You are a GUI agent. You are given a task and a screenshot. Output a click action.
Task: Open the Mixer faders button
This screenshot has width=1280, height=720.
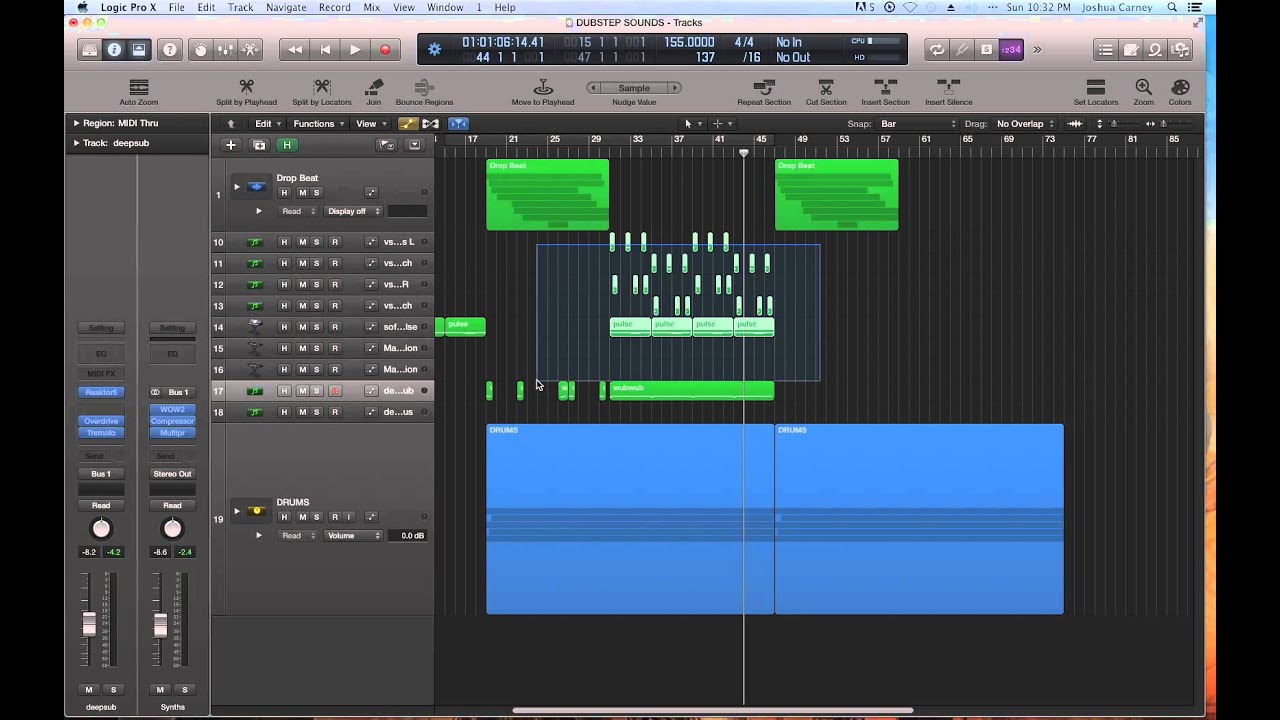click(x=225, y=49)
